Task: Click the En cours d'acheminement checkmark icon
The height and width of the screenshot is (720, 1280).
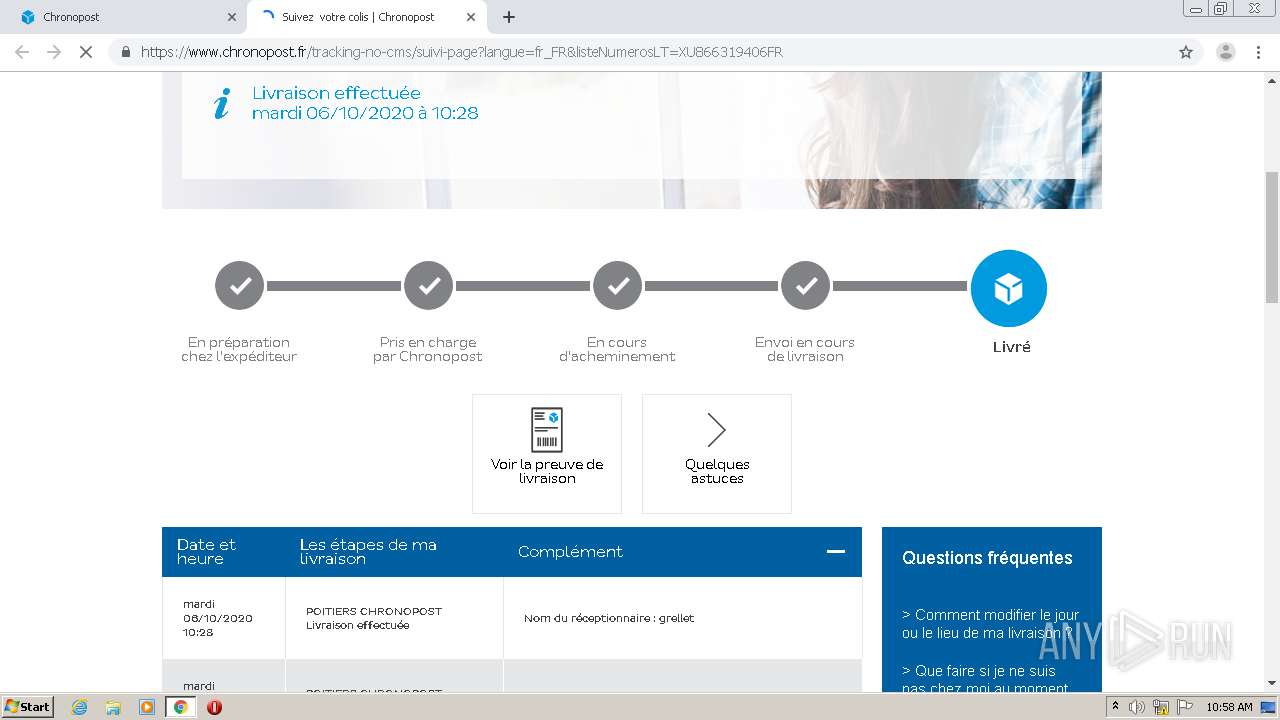Action: pyautogui.click(x=617, y=286)
